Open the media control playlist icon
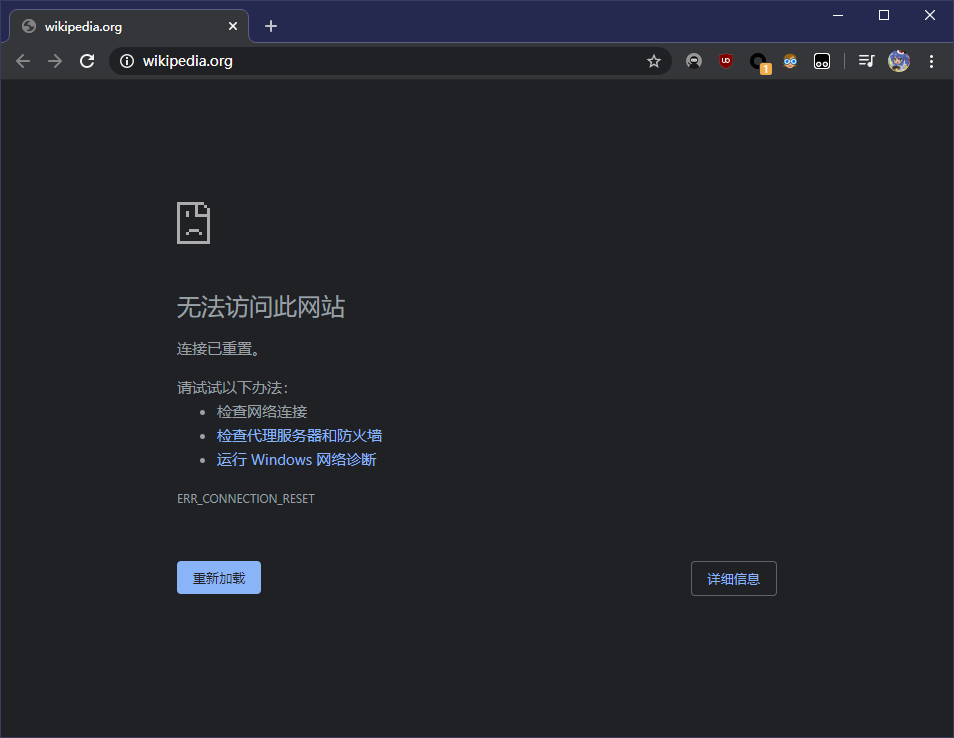The width and height of the screenshot is (954, 738). point(866,61)
